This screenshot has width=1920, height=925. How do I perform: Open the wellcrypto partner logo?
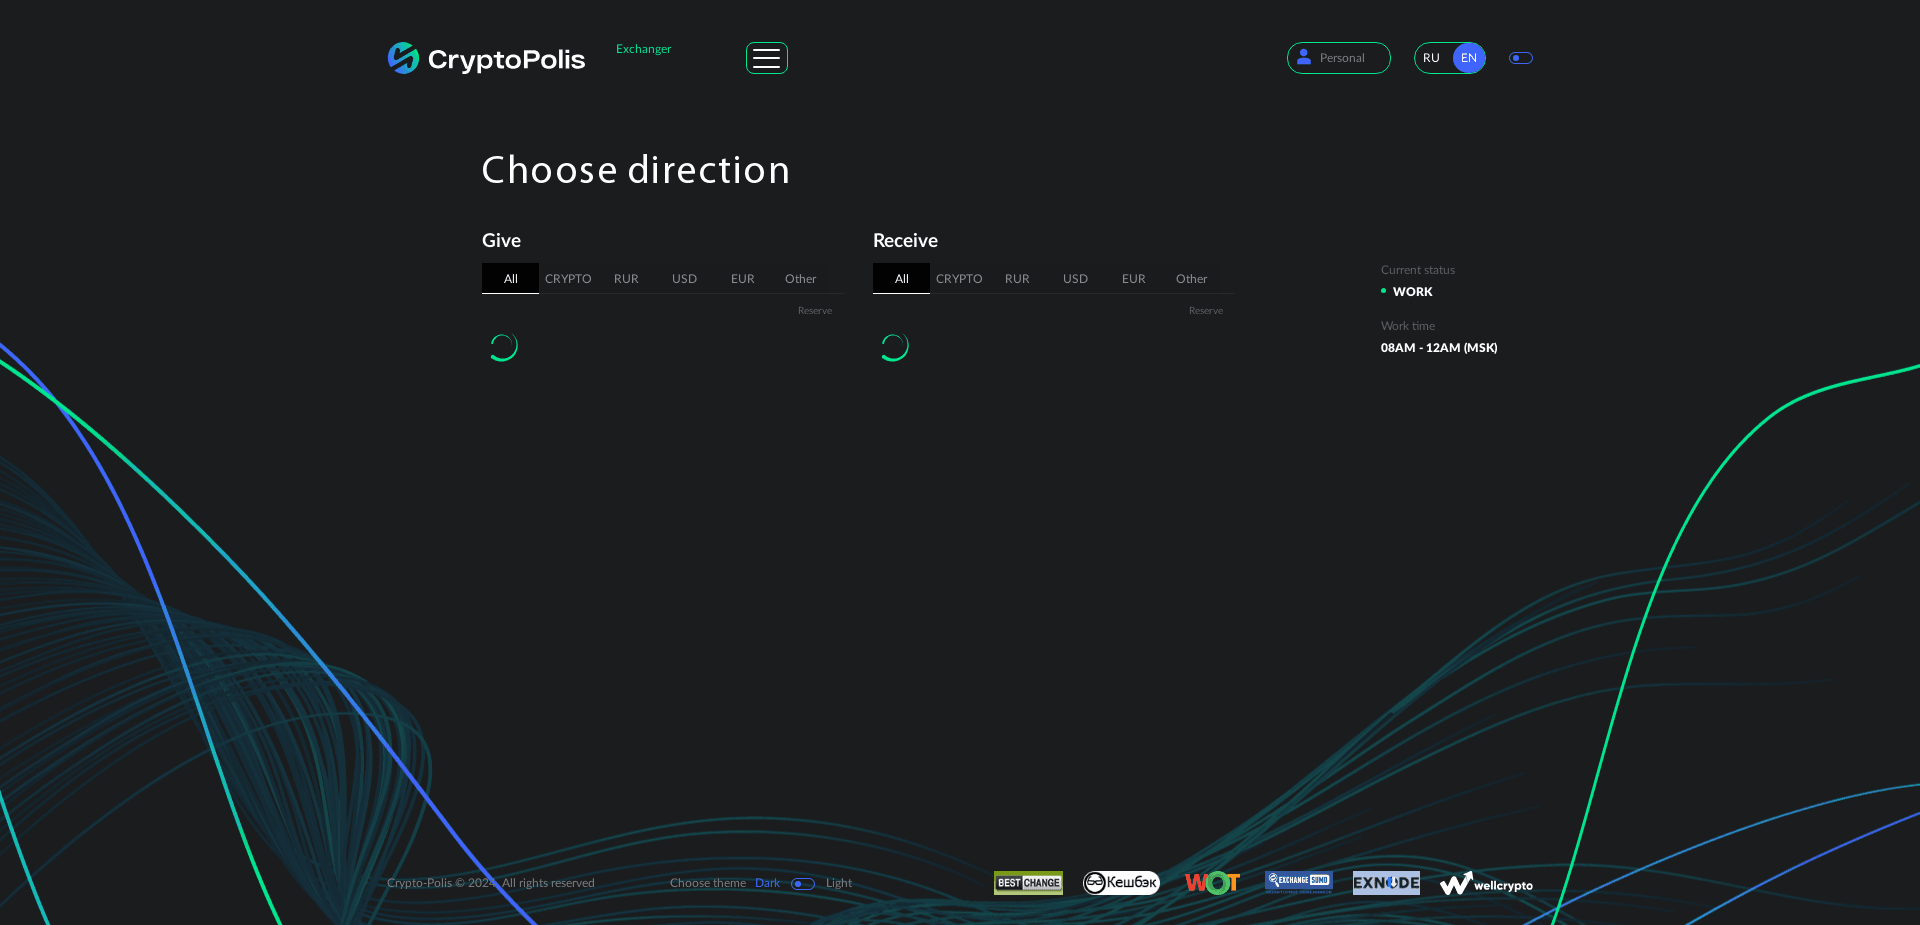pos(1486,884)
